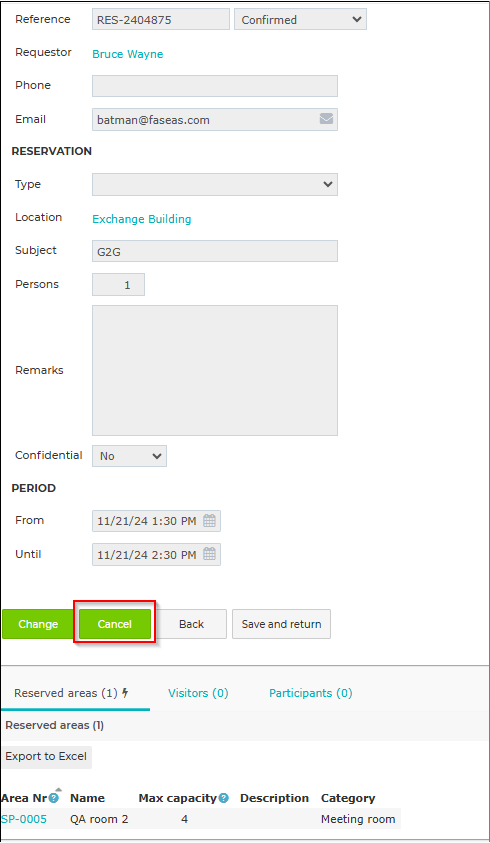Click the Category column header
This screenshot has height=843, width=490.
pos(348,798)
